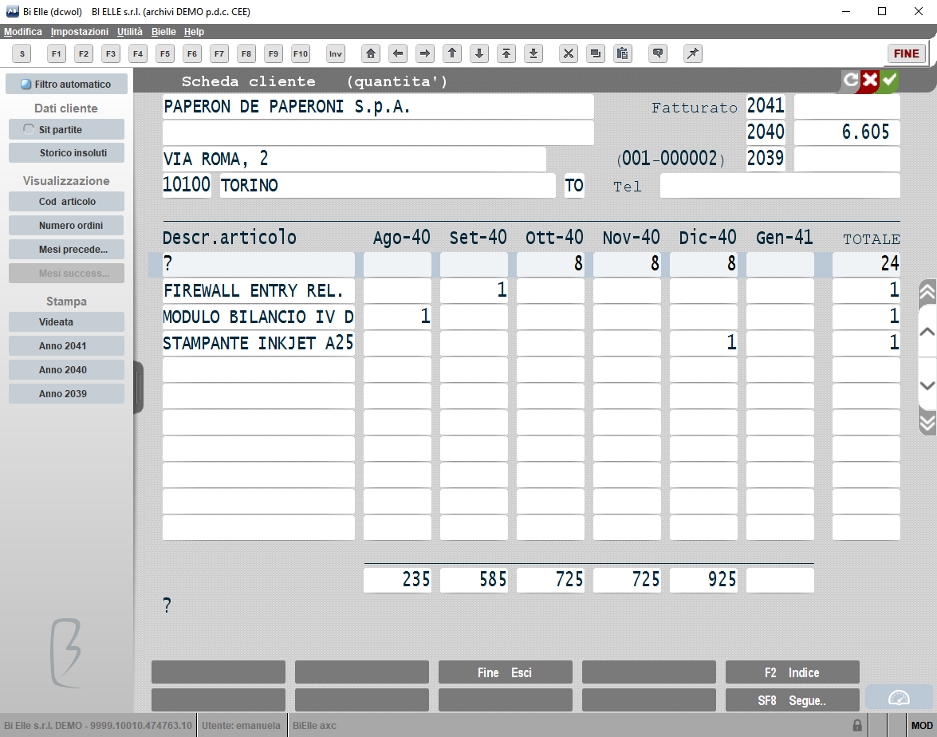Click the pin icon in the toolbar
Viewport: 937px width, 737px height.
click(693, 54)
